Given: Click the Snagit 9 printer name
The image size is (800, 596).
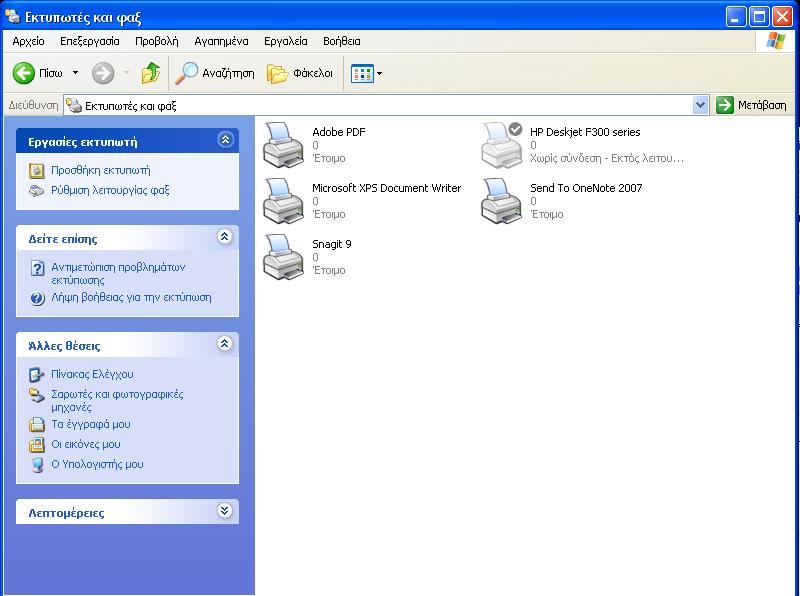Looking at the screenshot, I should coord(332,244).
